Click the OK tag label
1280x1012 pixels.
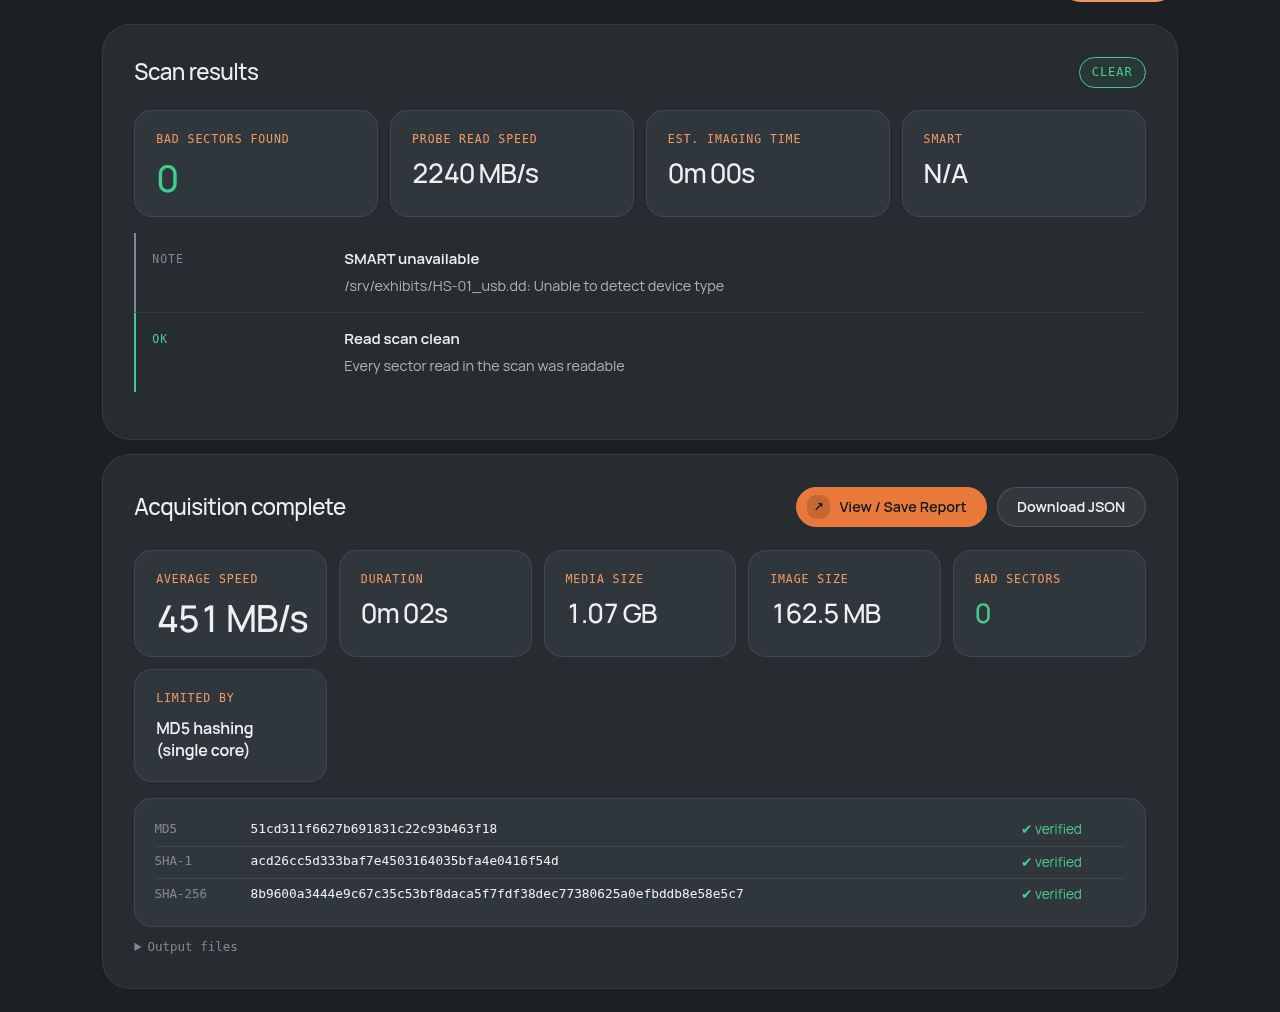click(x=160, y=339)
